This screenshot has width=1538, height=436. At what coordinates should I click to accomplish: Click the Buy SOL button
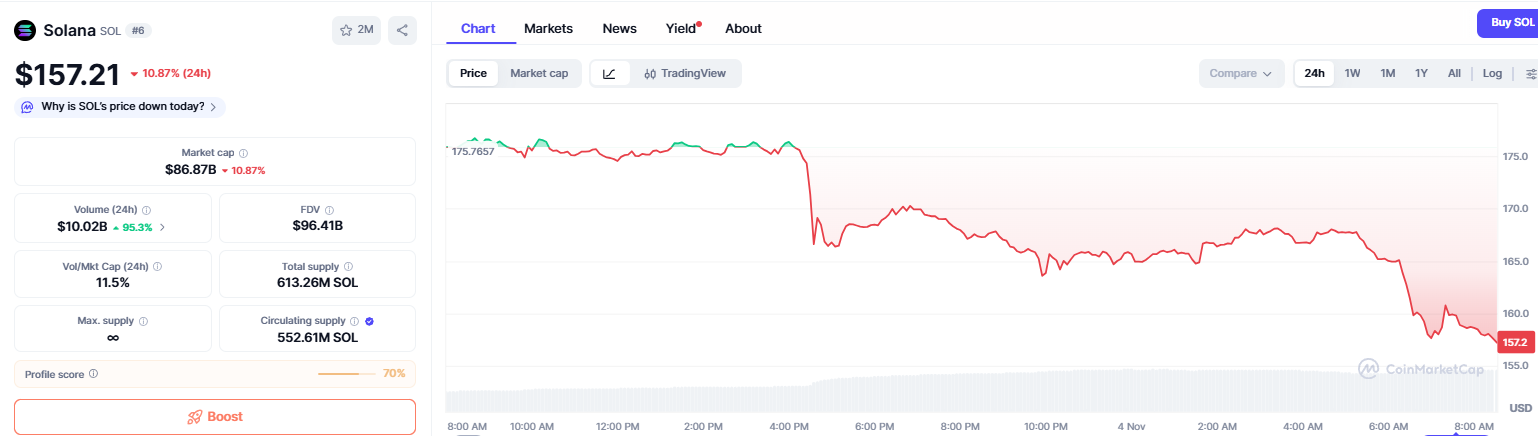(x=1507, y=22)
